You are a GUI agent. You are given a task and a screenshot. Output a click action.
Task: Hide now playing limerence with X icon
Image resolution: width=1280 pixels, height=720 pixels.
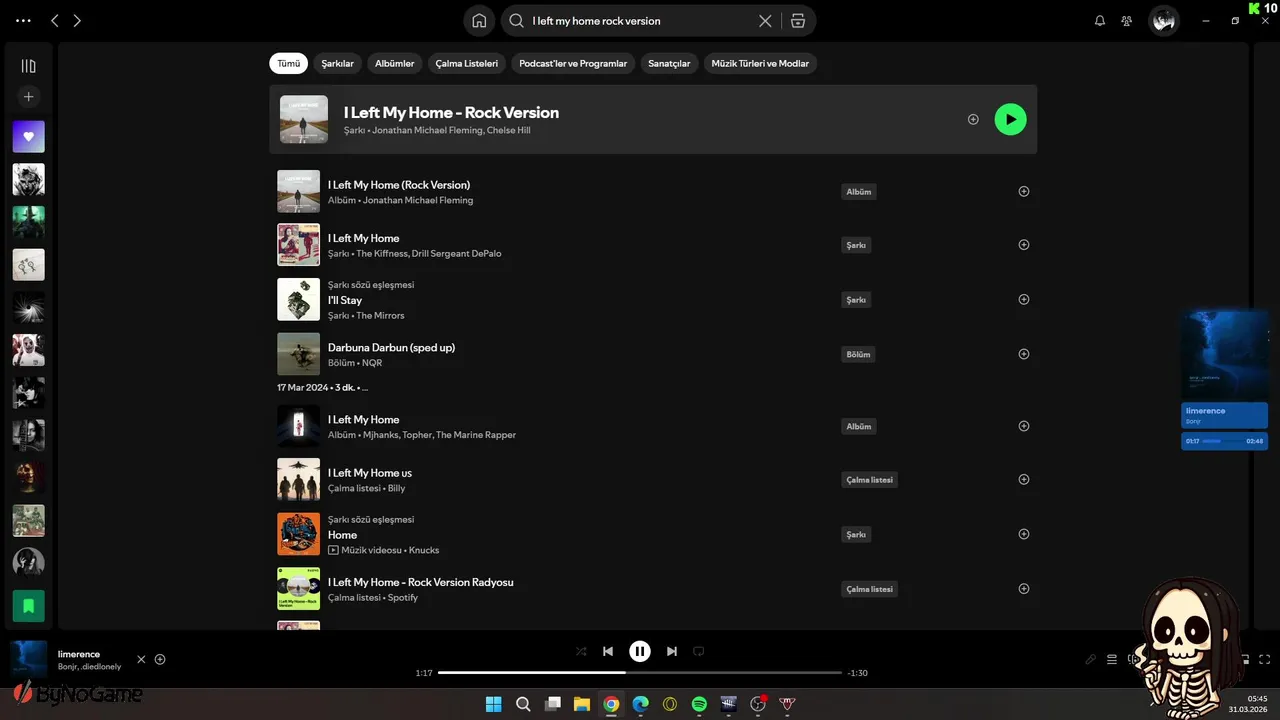click(141, 659)
